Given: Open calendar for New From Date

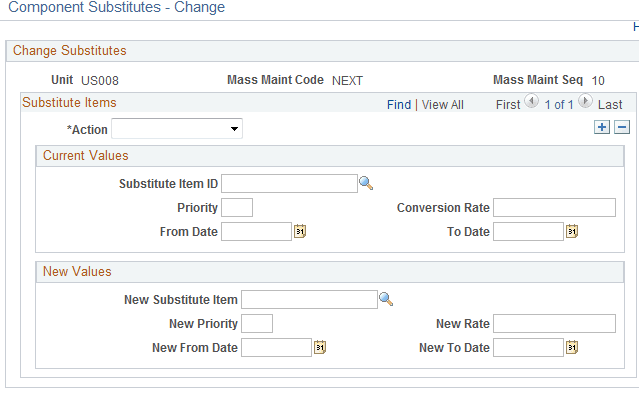Looking at the screenshot, I should tap(320, 347).
